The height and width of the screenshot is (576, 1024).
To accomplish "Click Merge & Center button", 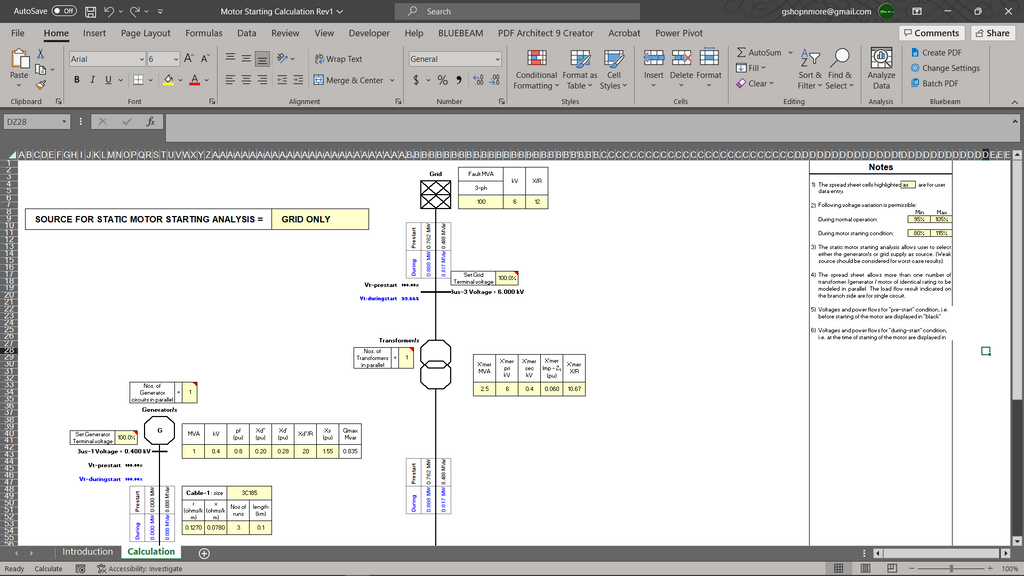I will (349, 80).
